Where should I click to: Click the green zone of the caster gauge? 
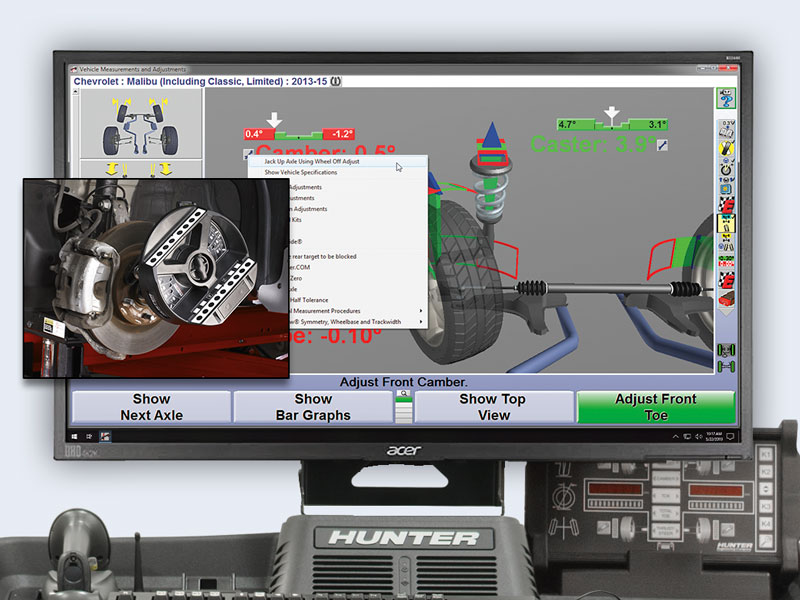click(x=612, y=124)
